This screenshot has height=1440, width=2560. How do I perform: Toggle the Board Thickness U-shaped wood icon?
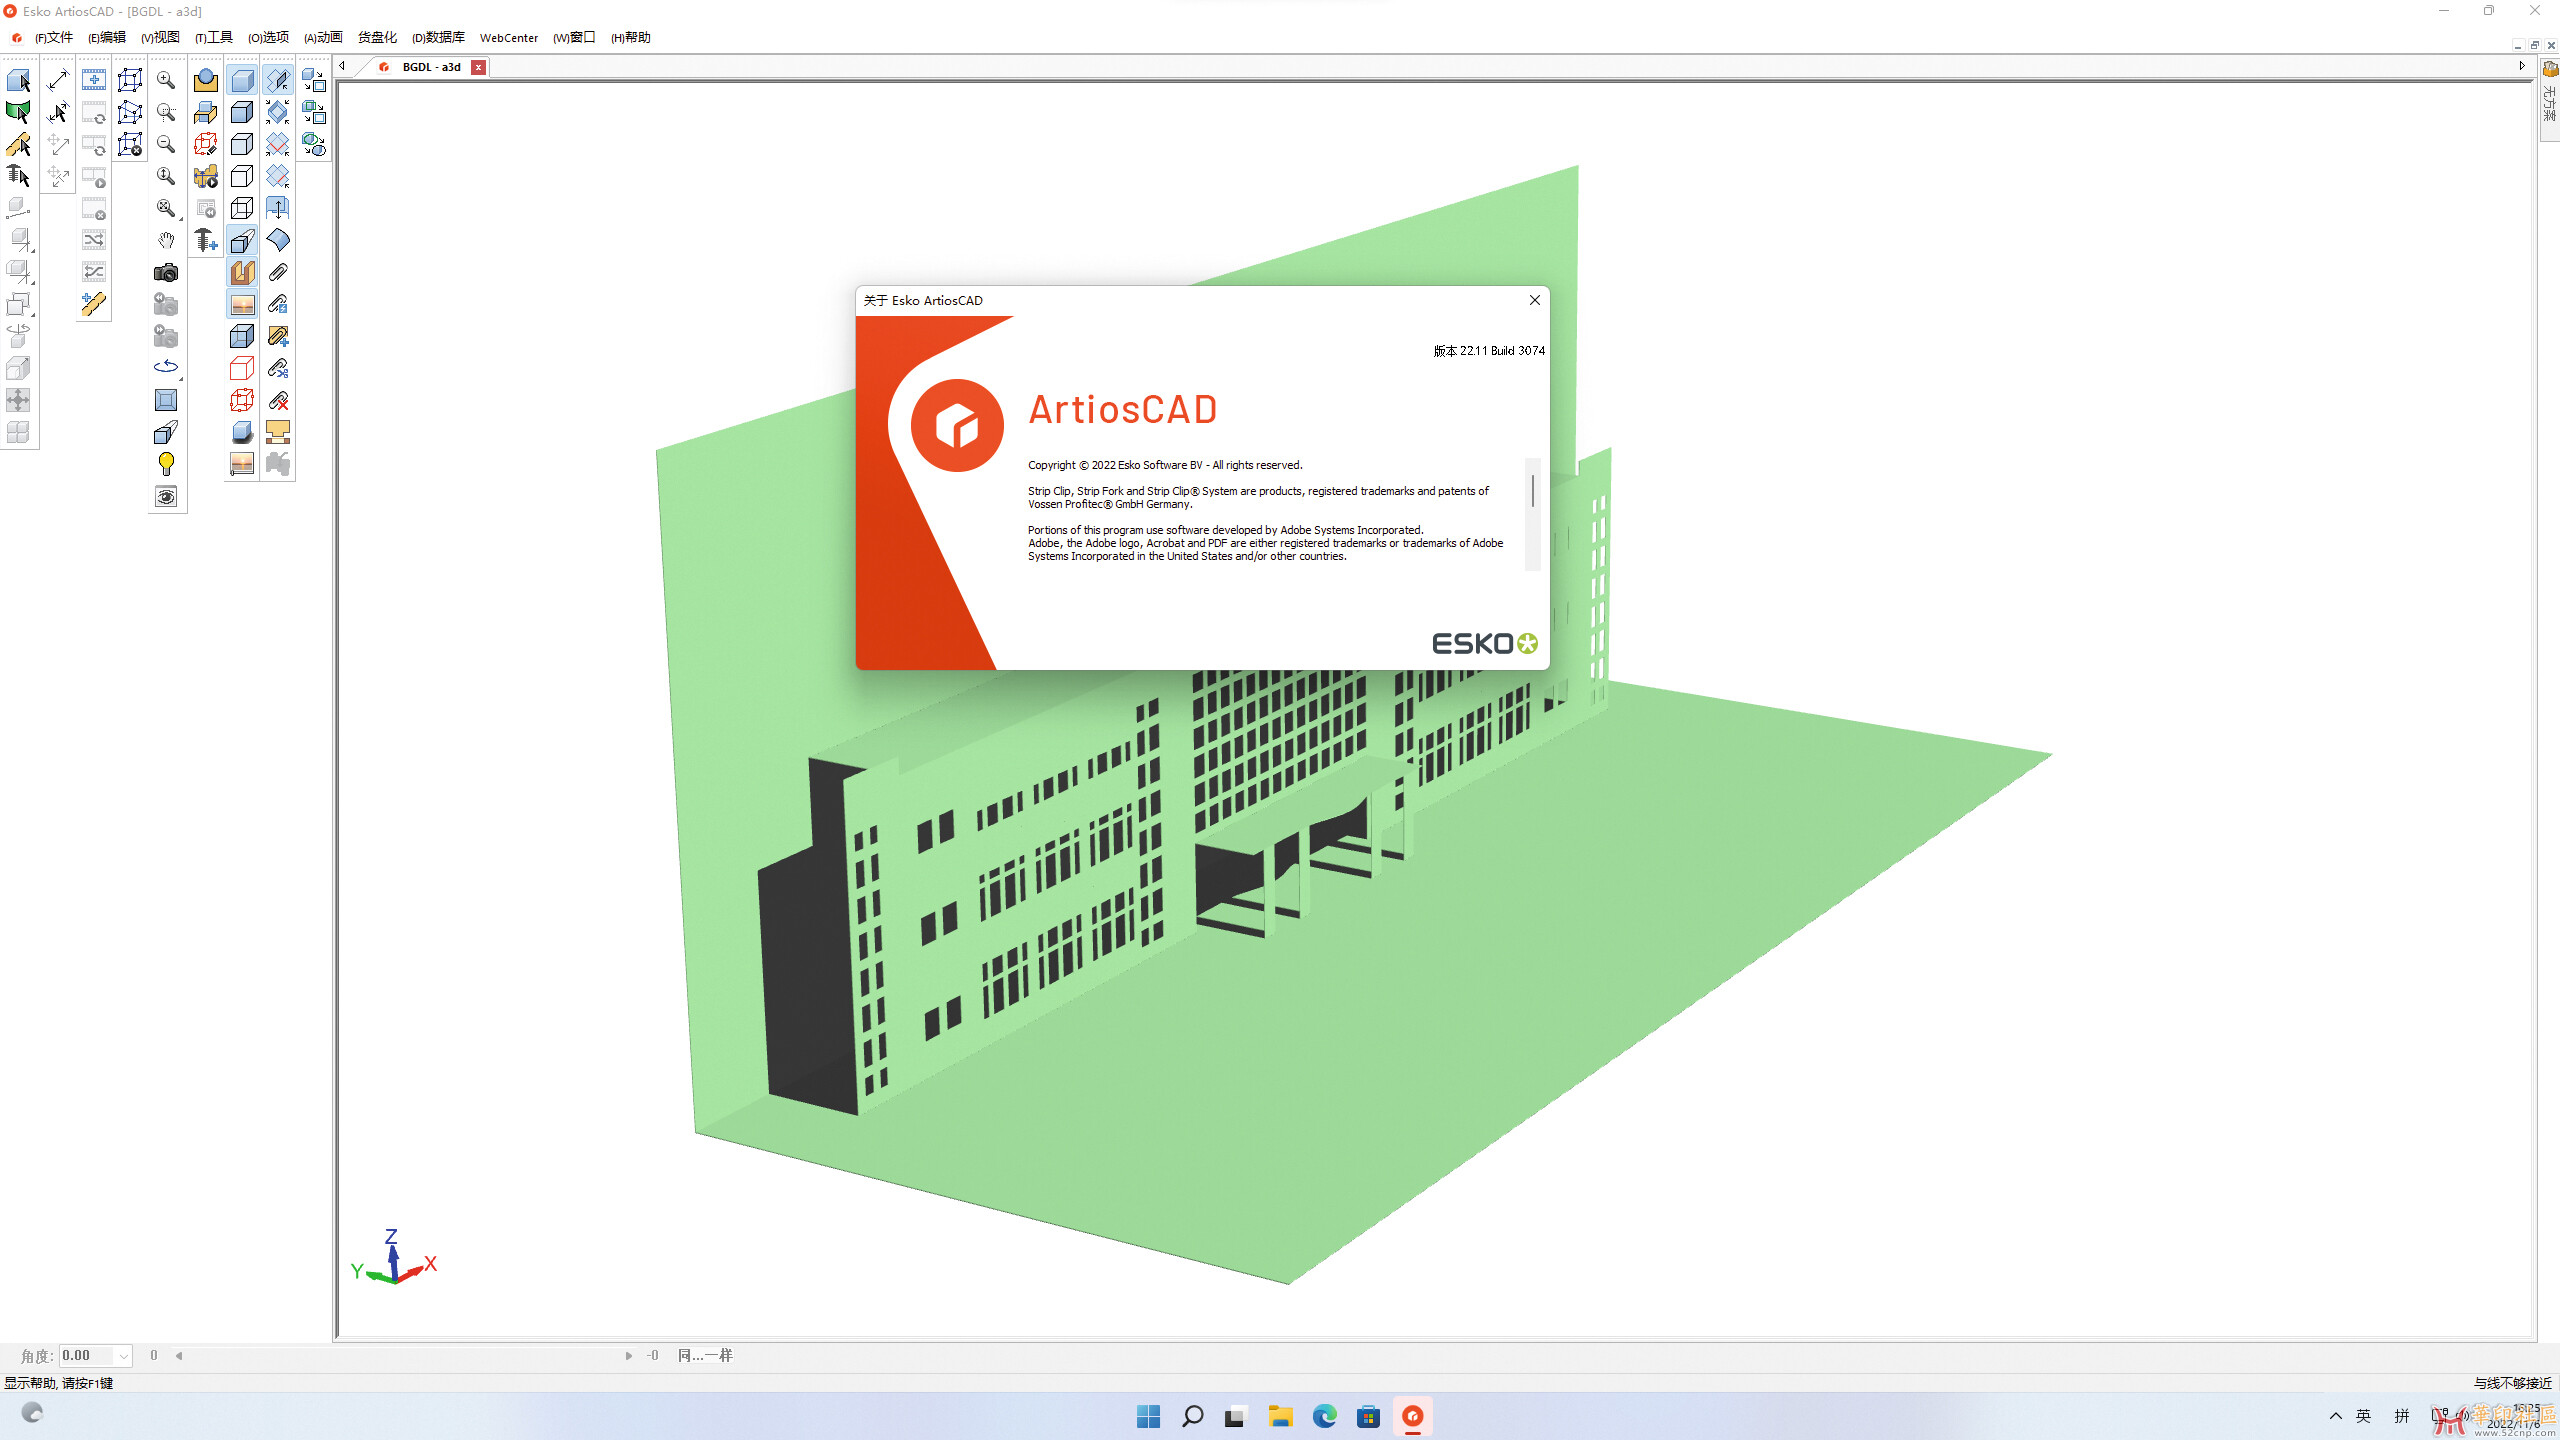coord(242,272)
